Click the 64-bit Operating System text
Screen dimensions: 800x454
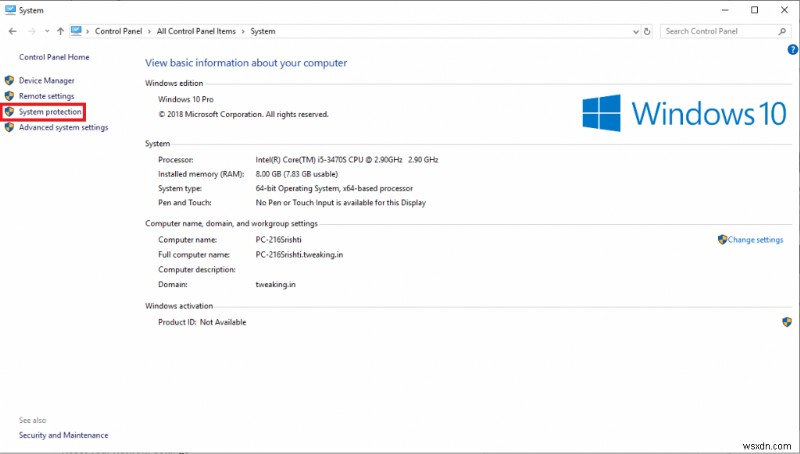point(334,188)
